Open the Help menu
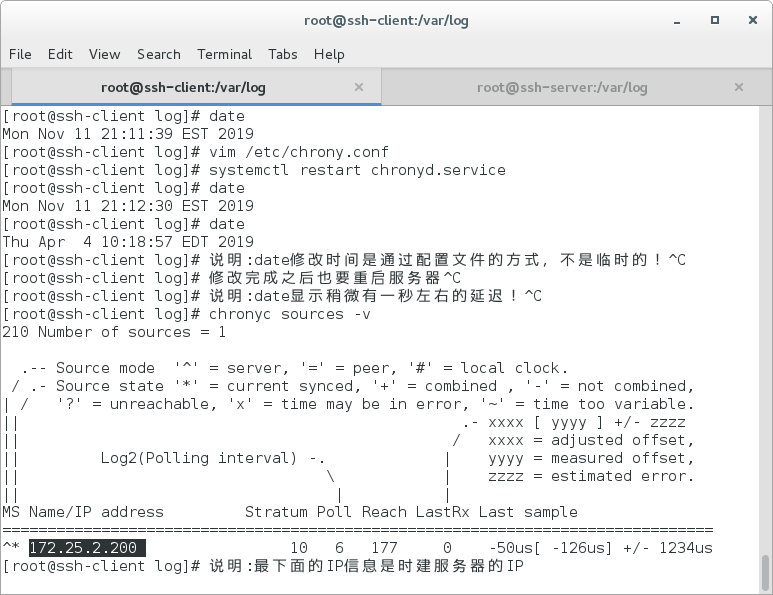Image resolution: width=773 pixels, height=595 pixels. (329, 54)
